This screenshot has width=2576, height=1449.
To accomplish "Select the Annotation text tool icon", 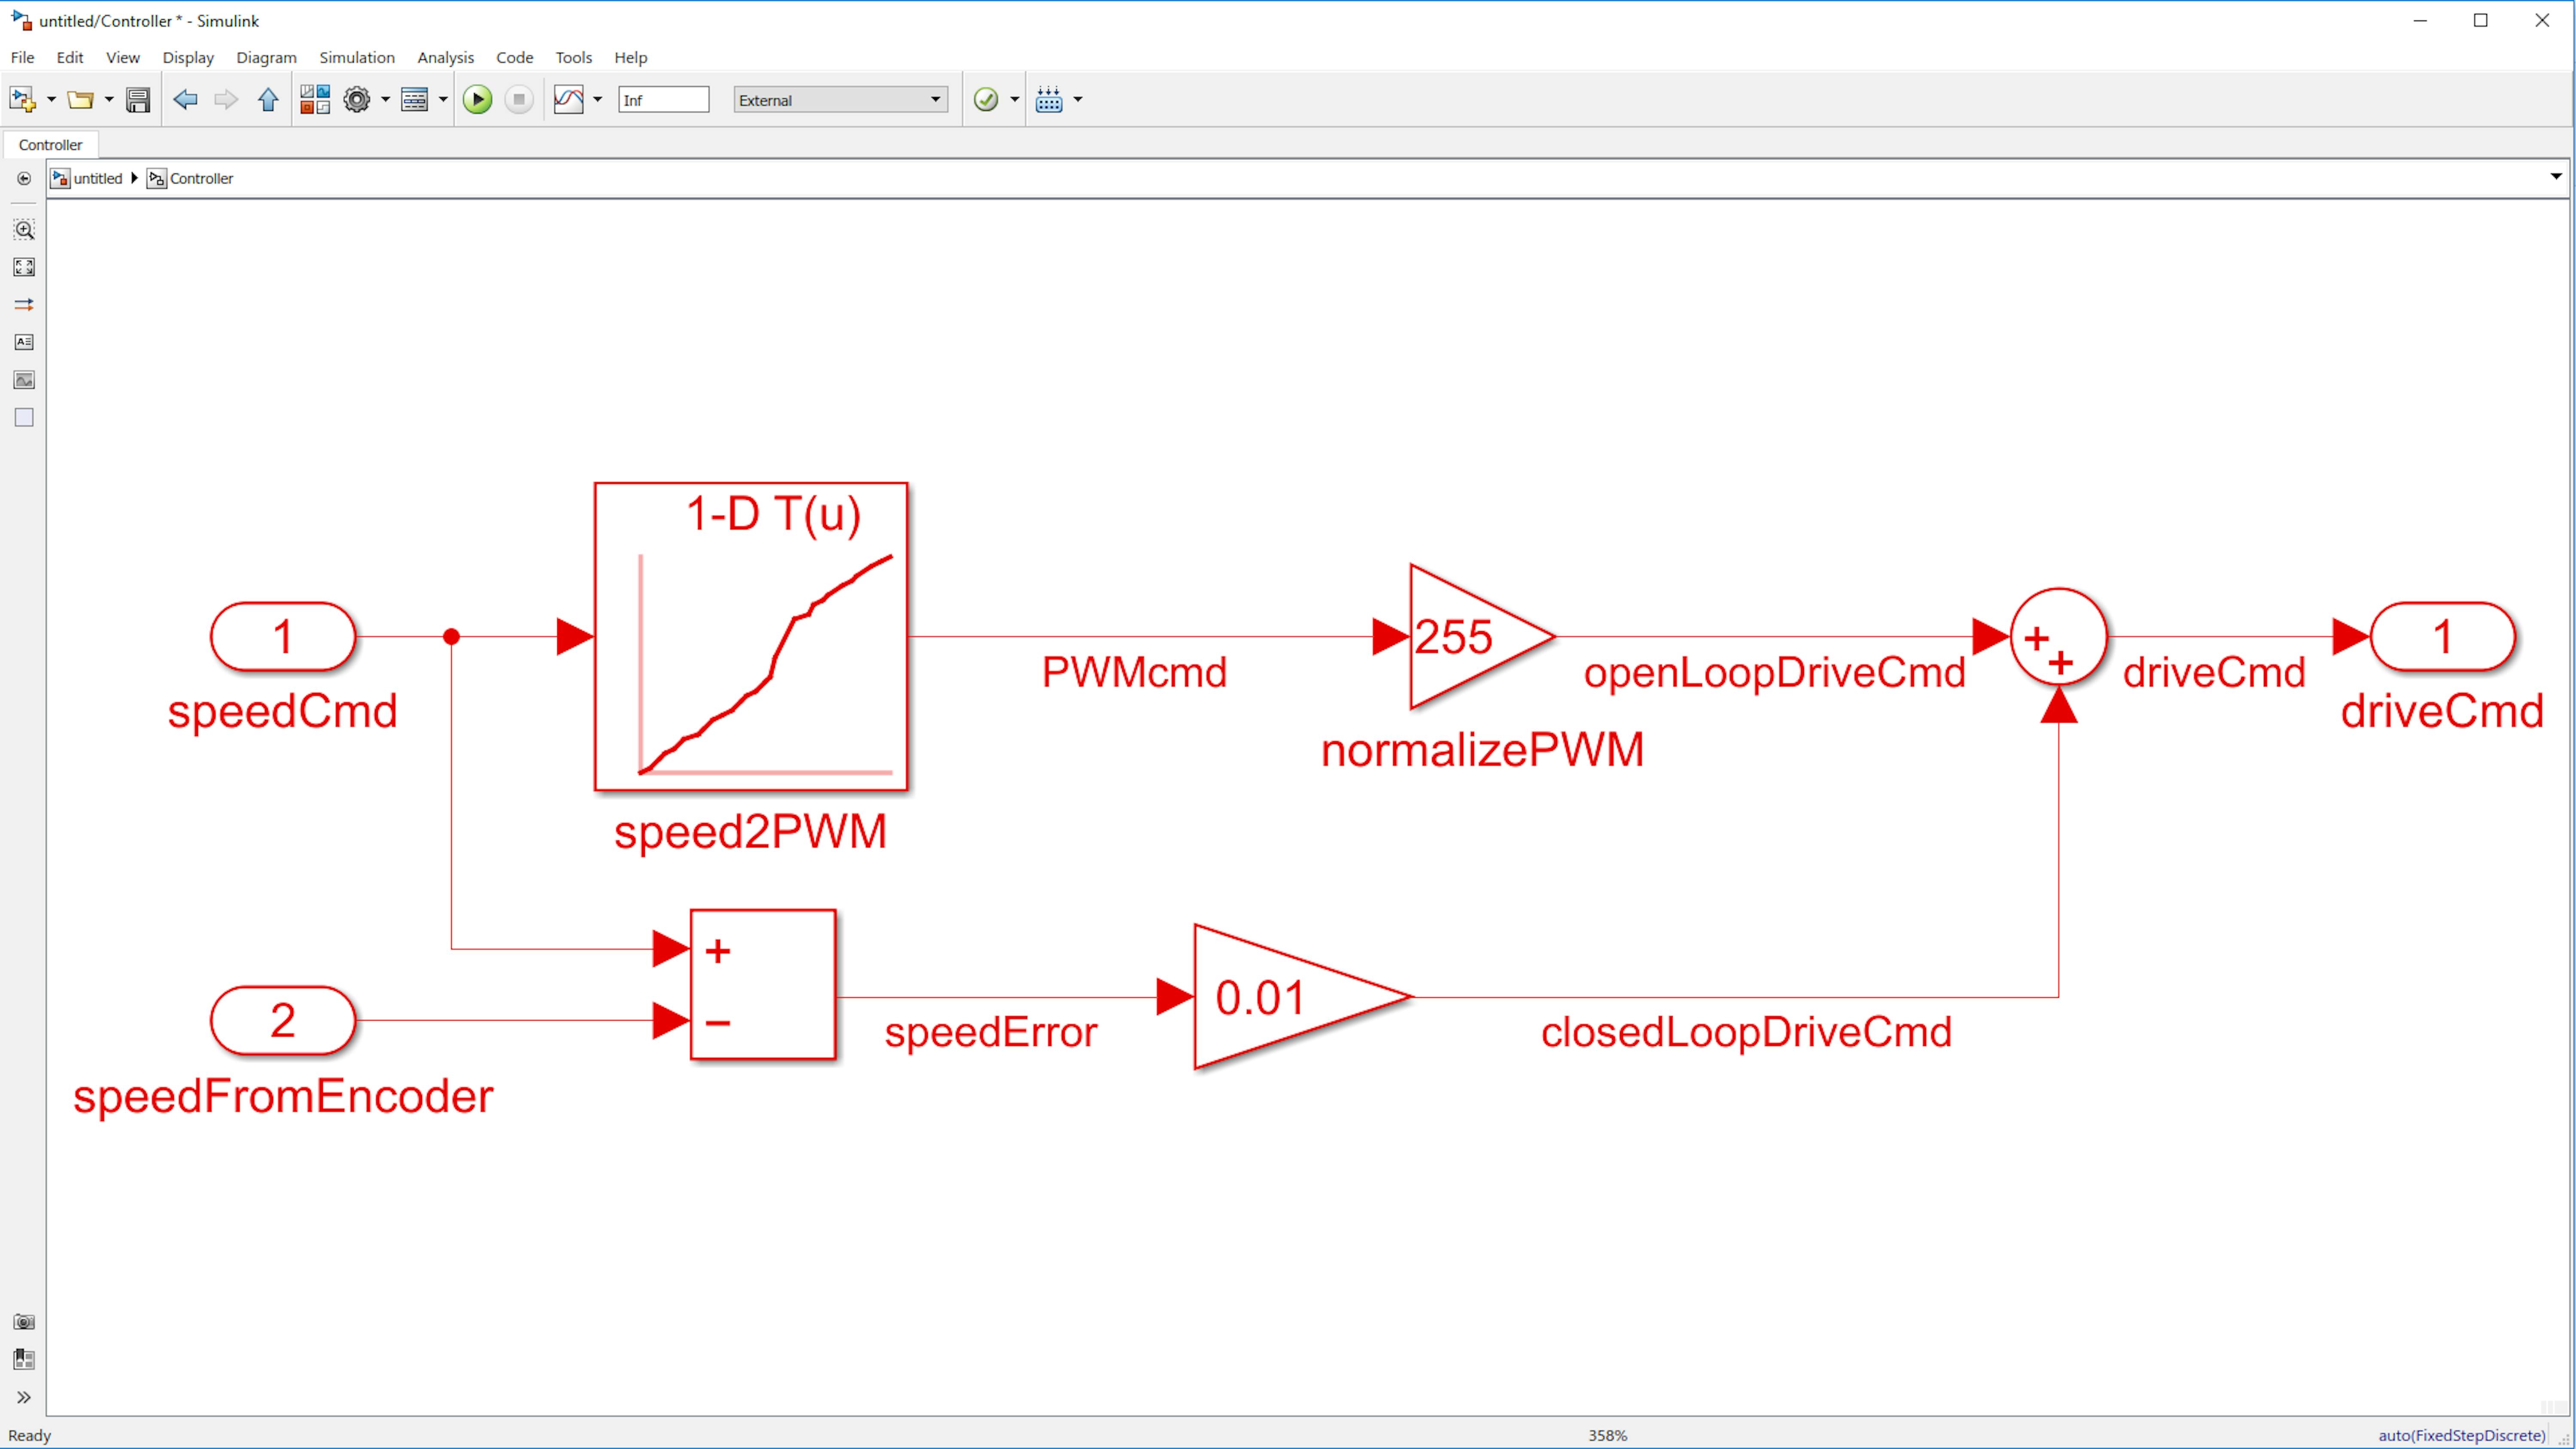I will coord(24,342).
